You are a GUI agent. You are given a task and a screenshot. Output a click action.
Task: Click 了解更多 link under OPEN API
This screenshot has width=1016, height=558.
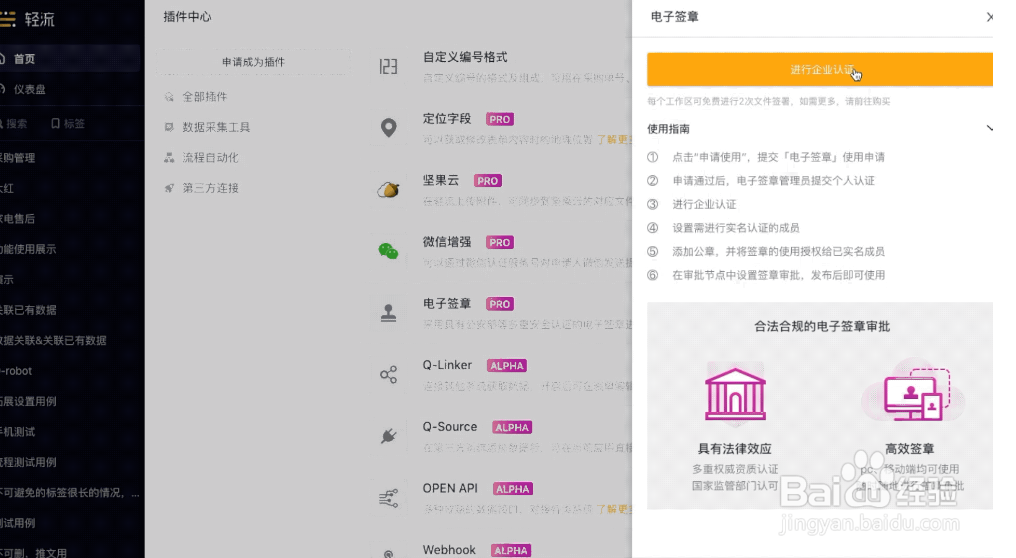614,509
